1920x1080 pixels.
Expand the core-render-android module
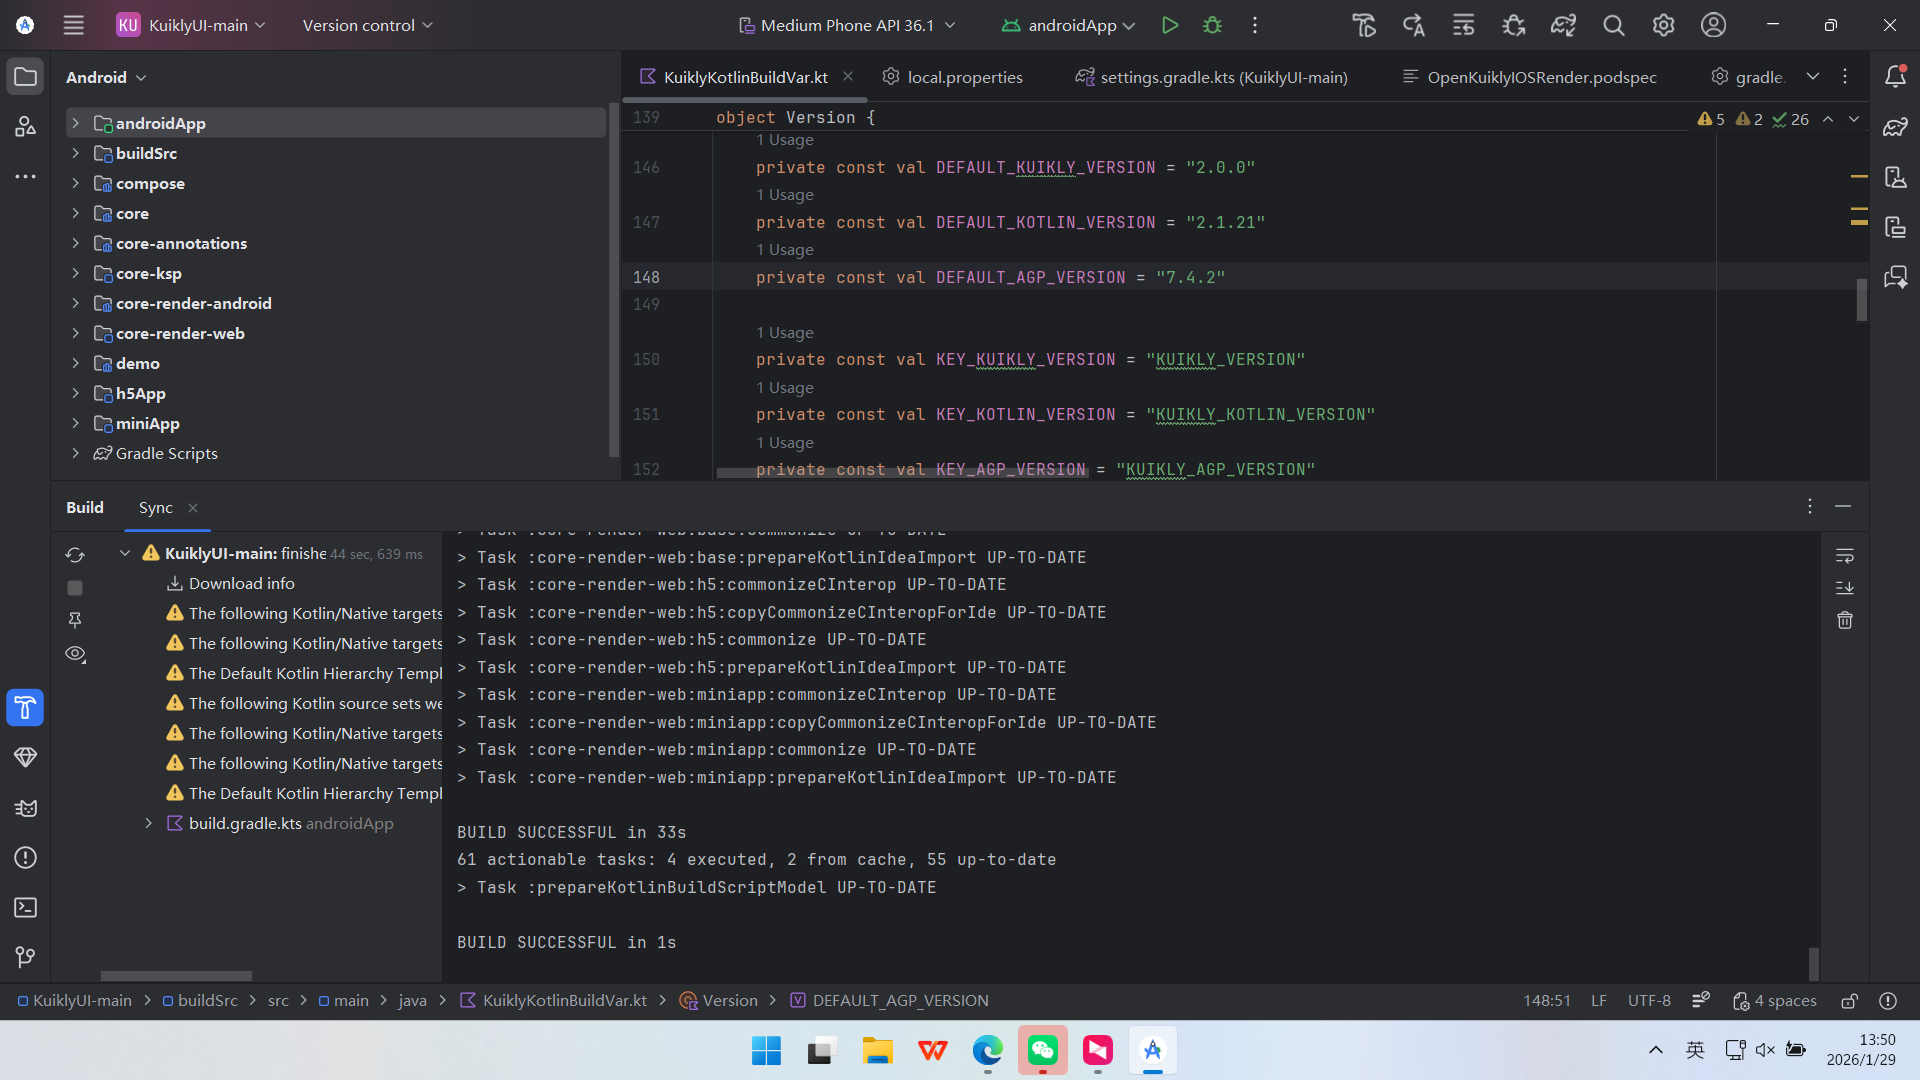tap(75, 303)
